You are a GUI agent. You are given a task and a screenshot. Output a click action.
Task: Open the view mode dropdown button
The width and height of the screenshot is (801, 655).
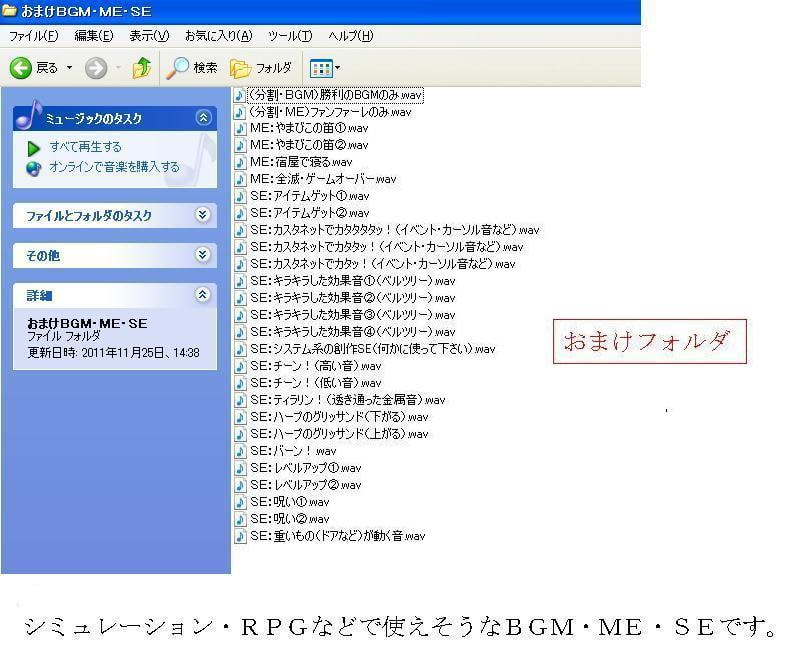[x=325, y=68]
